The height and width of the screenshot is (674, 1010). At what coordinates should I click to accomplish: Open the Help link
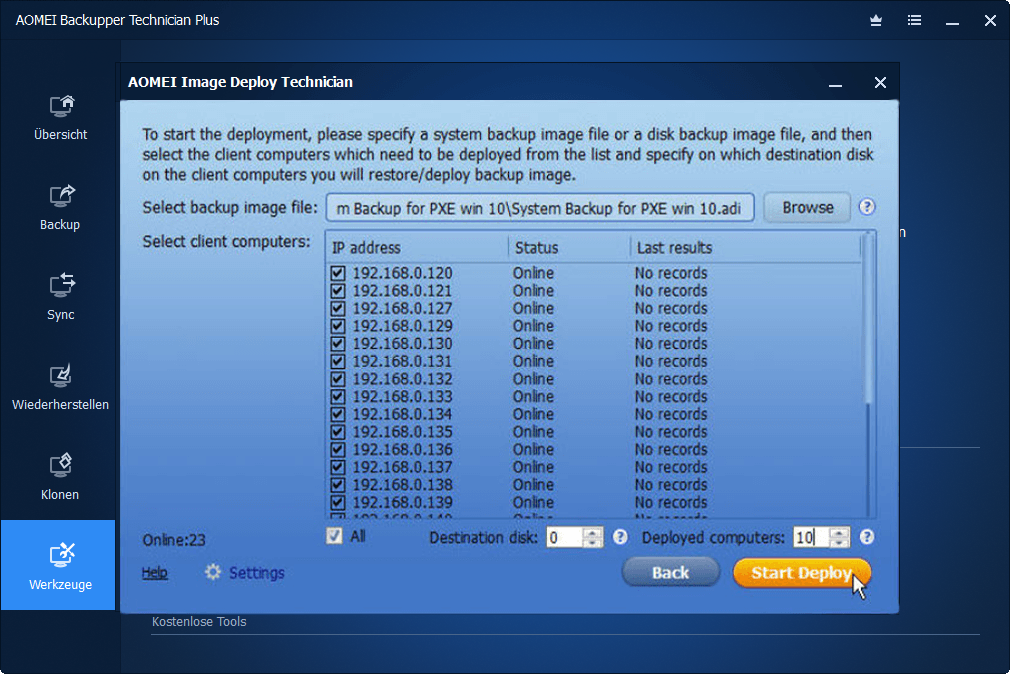pyautogui.click(x=155, y=572)
